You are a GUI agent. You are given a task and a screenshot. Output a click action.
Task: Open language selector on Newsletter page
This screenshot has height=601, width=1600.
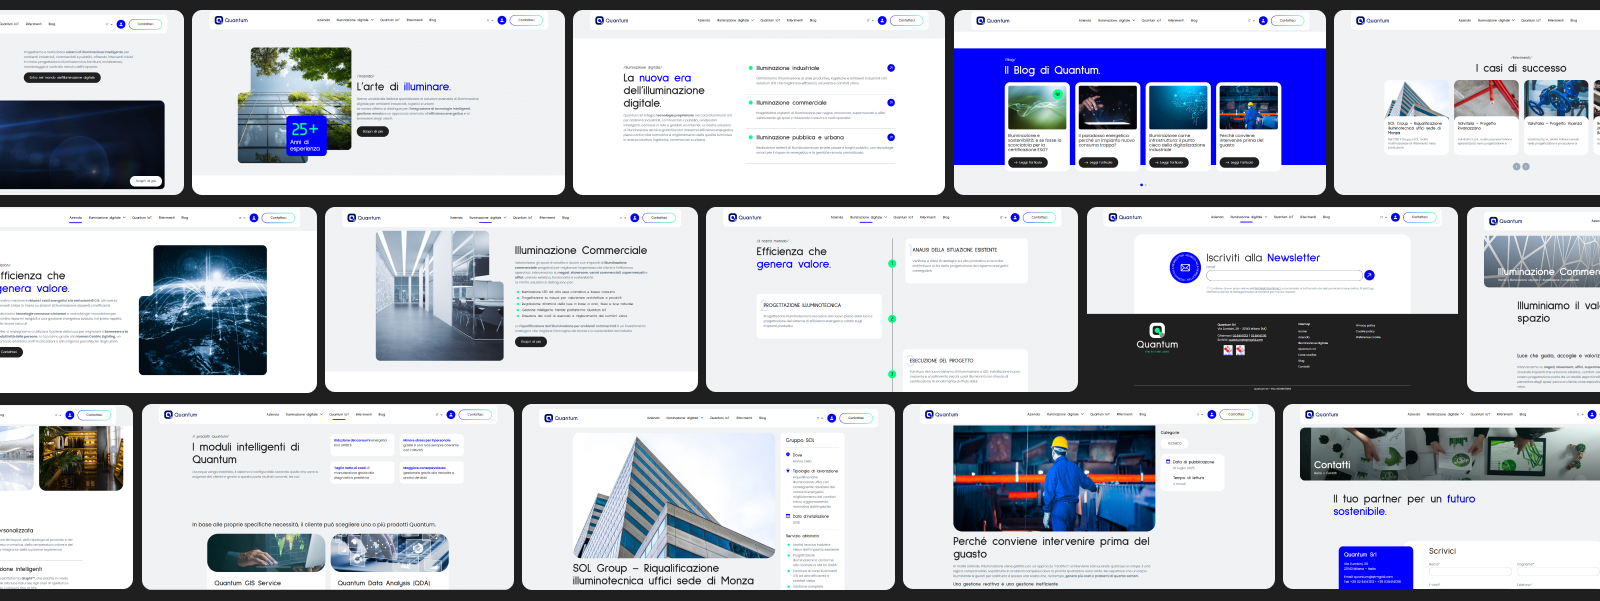(x=1383, y=217)
